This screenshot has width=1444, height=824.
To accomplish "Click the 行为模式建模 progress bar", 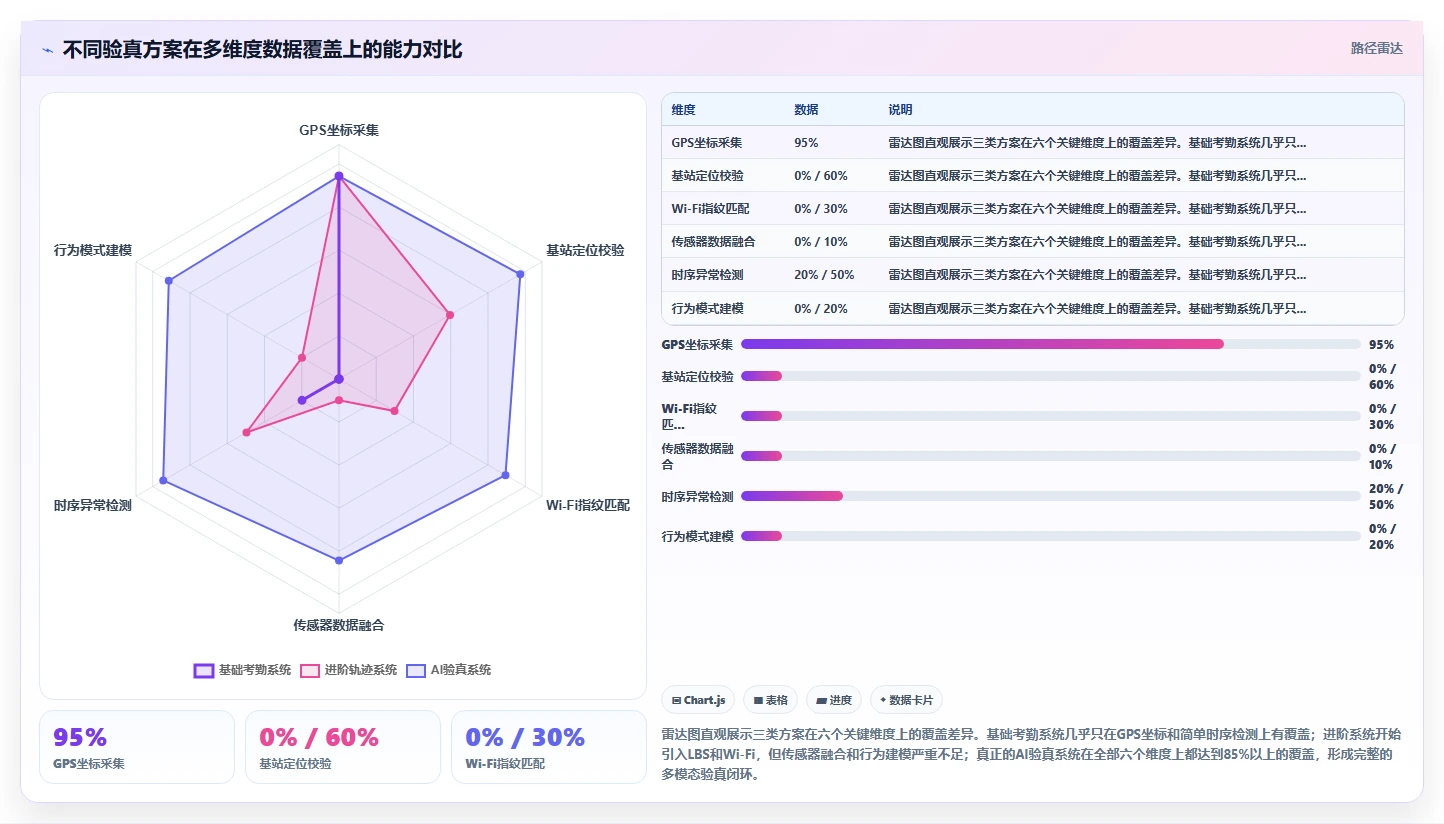I will pos(1051,536).
